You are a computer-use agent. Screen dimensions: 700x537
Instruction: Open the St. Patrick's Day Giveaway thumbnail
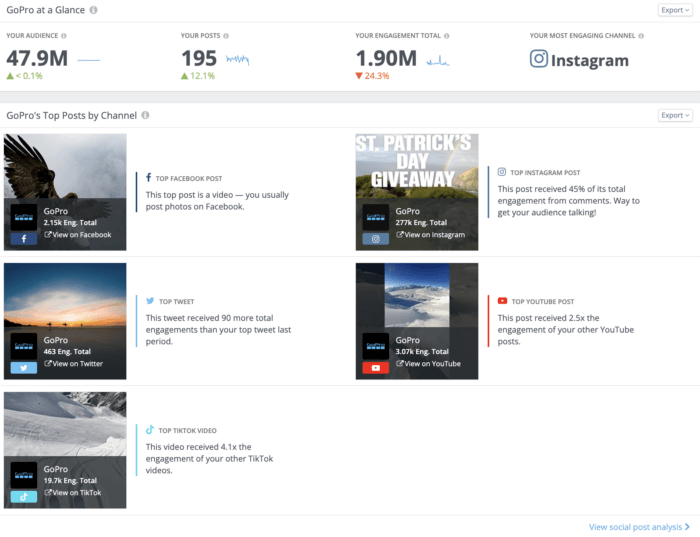[416, 165]
